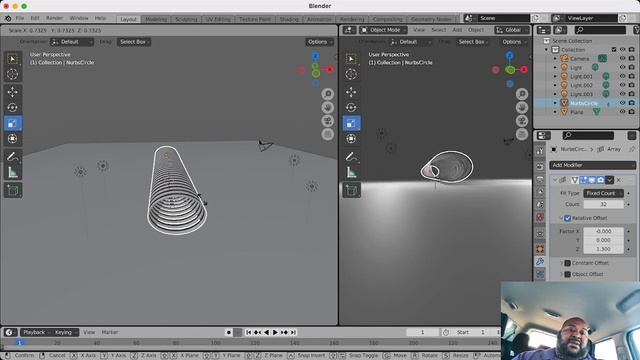Select the Measure tool in left viewport

coord(13,173)
